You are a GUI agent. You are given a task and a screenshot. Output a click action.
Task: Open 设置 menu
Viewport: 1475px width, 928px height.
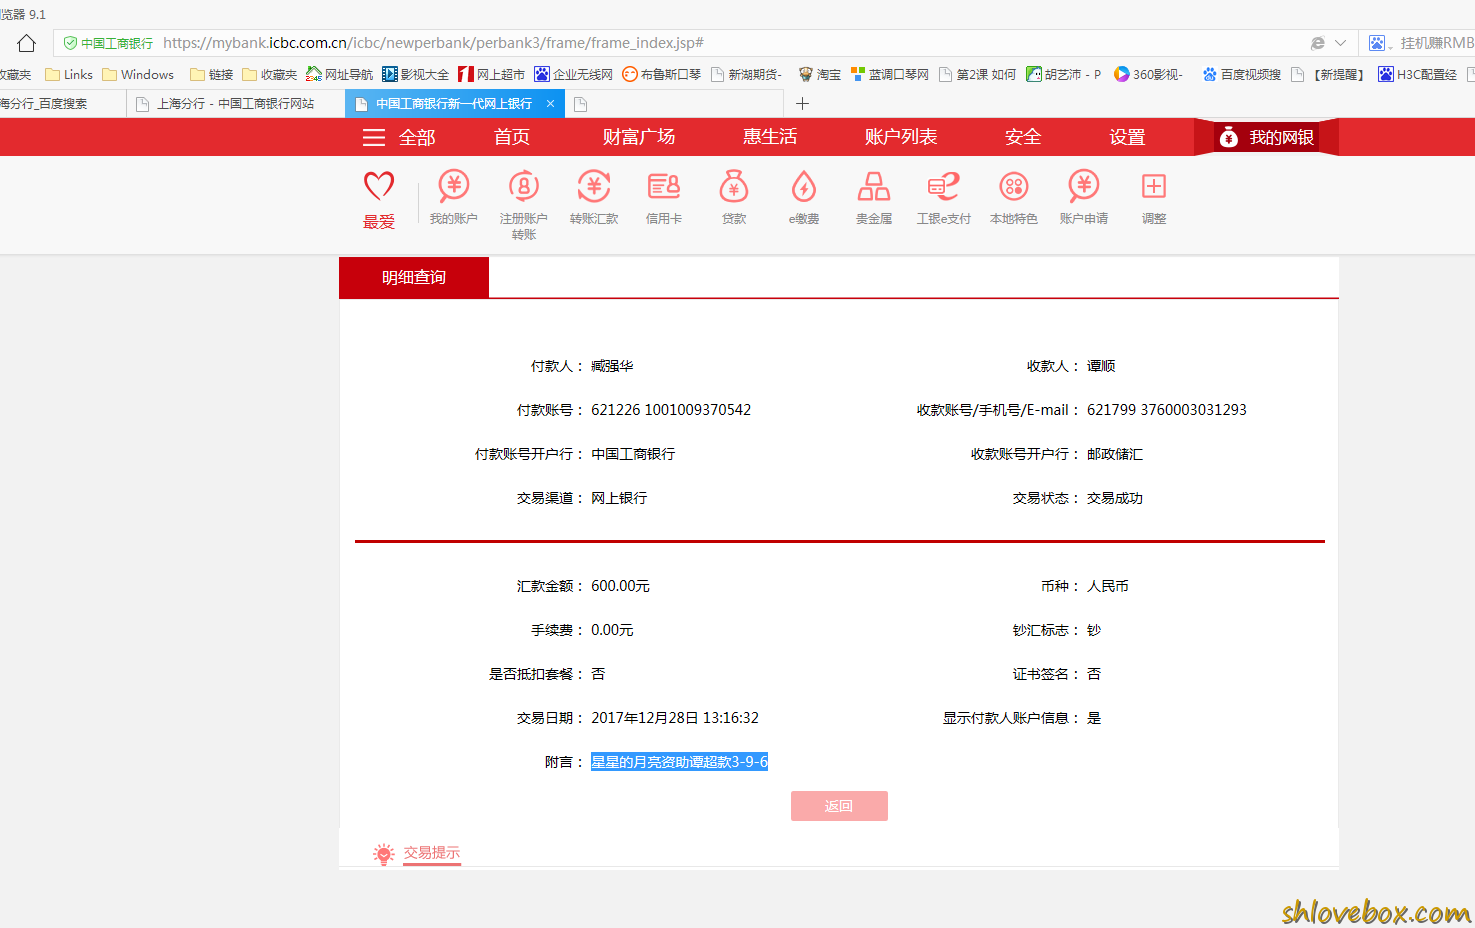click(x=1127, y=137)
